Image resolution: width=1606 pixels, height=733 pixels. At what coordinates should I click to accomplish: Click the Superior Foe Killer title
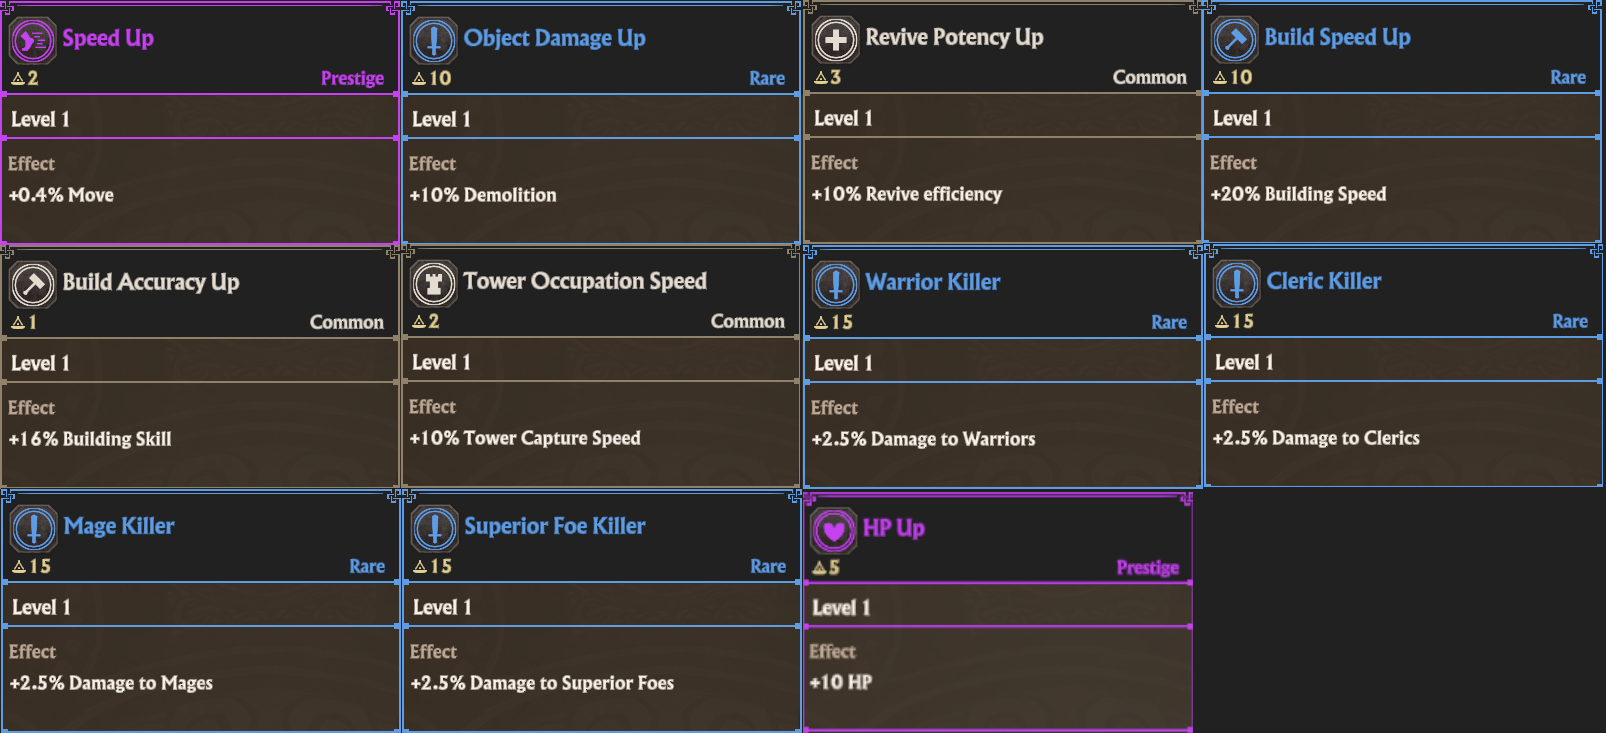(555, 526)
